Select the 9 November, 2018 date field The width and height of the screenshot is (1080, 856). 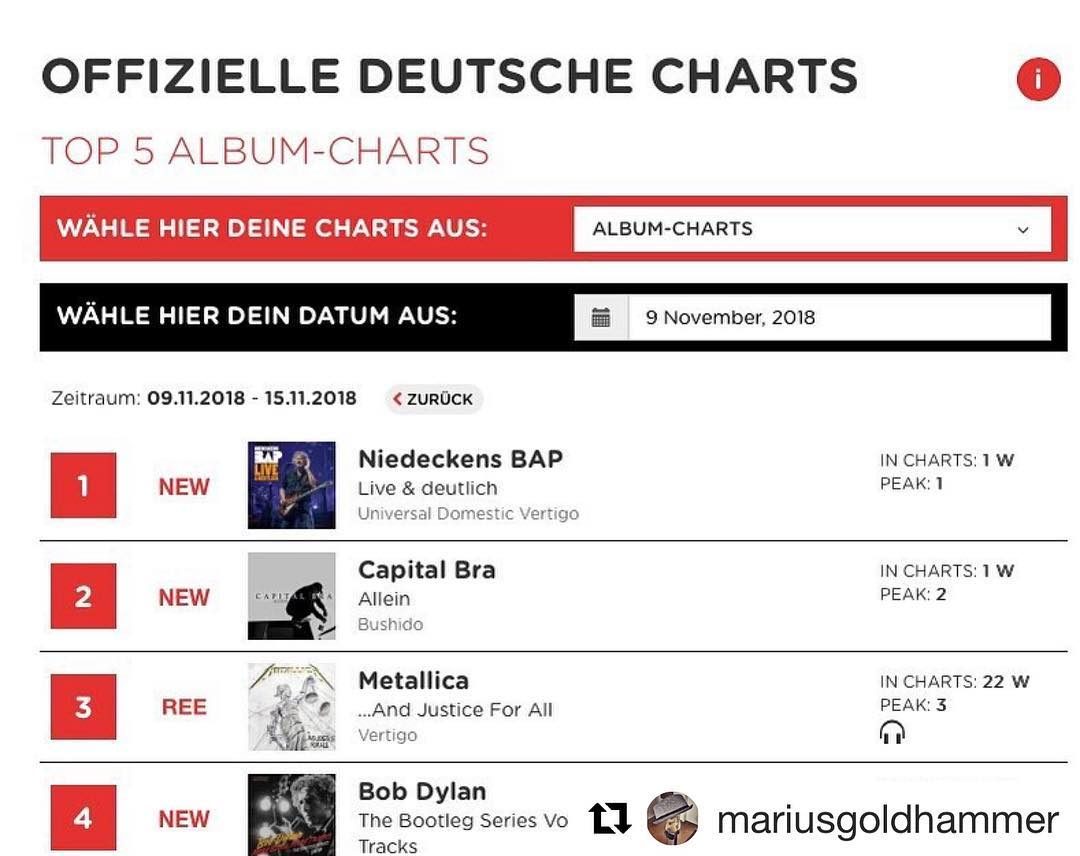pos(840,317)
